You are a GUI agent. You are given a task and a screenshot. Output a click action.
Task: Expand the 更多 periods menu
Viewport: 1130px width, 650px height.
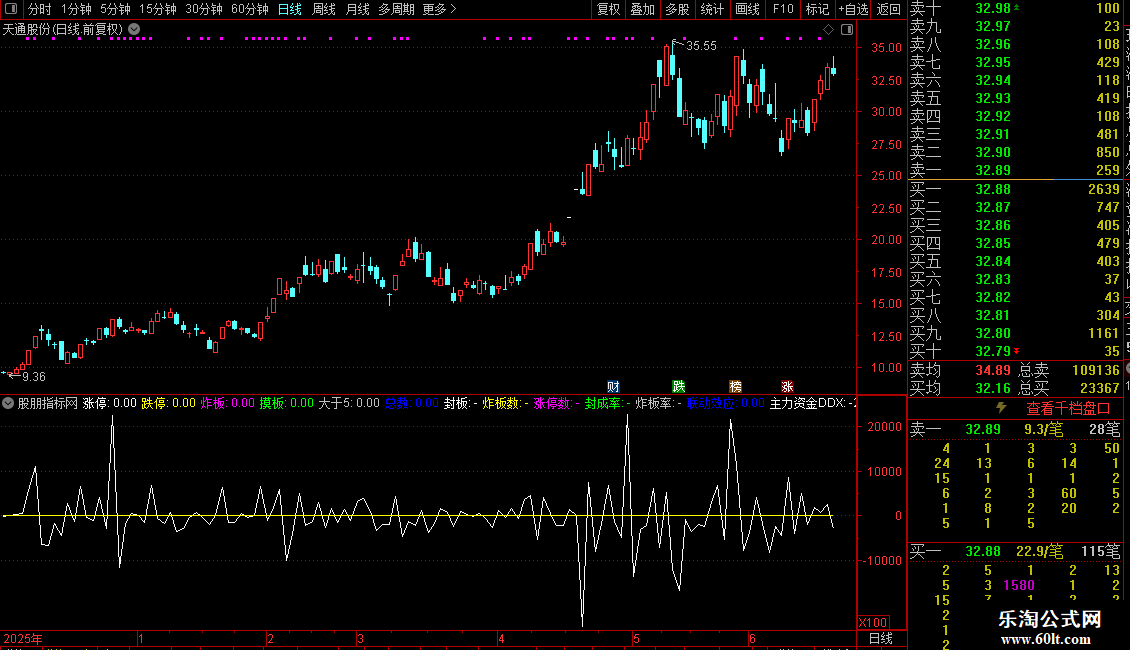[439, 9]
